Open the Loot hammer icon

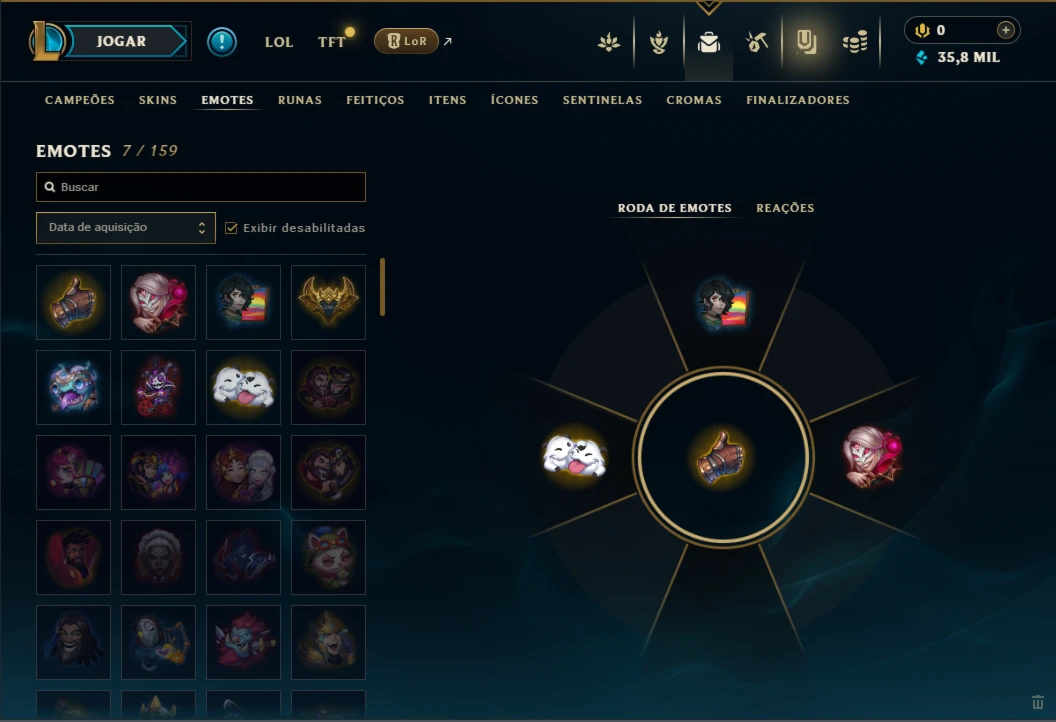757,42
